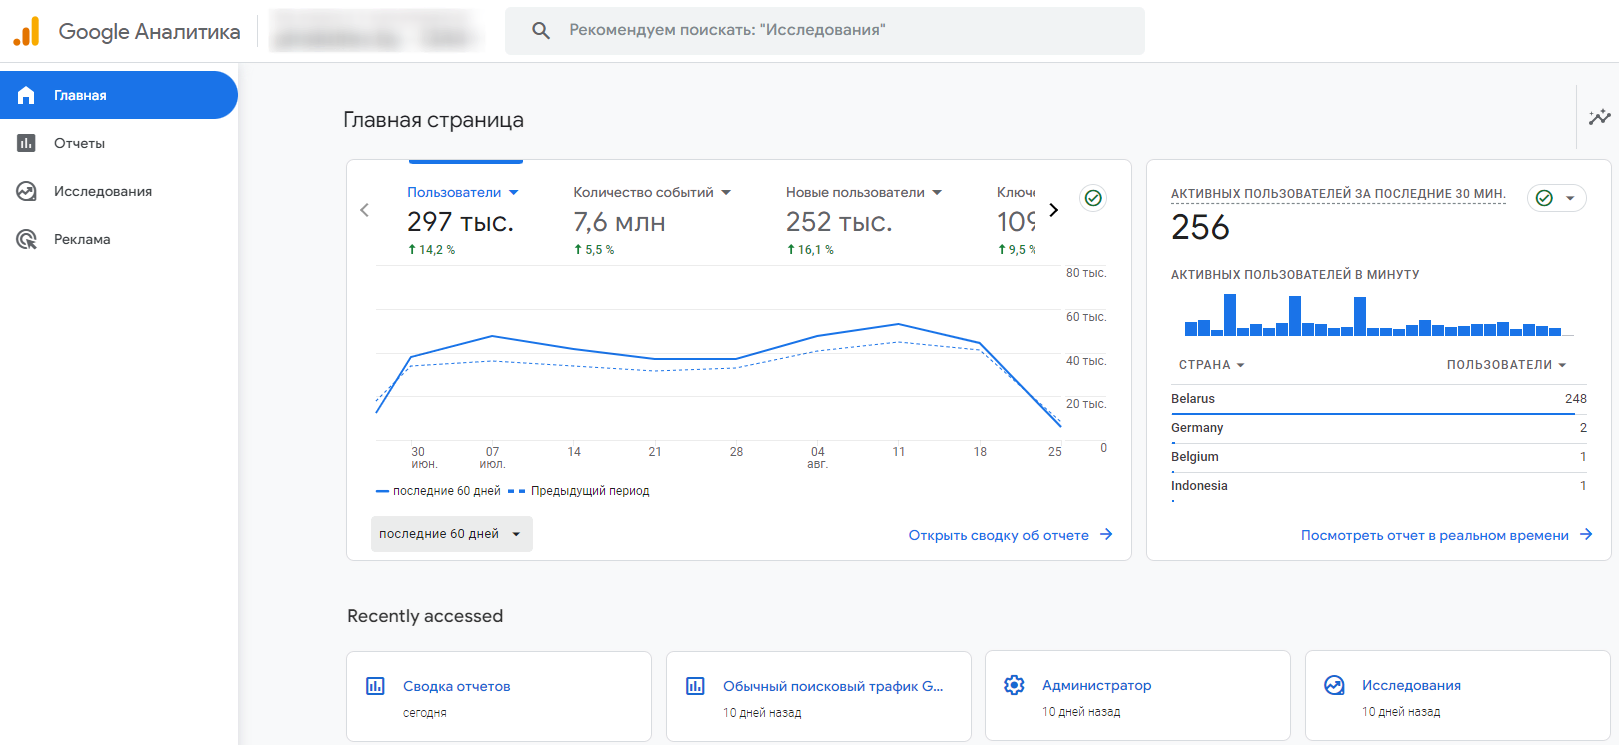1619x745 pixels.
Task: Open the Insights sparkline icon
Action: [1599, 117]
